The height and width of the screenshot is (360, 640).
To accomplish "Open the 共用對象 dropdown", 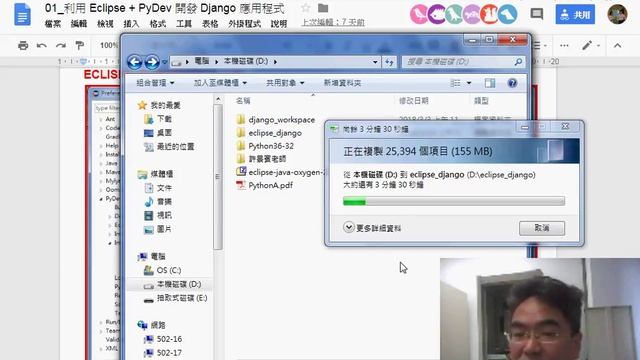I will click(285, 83).
